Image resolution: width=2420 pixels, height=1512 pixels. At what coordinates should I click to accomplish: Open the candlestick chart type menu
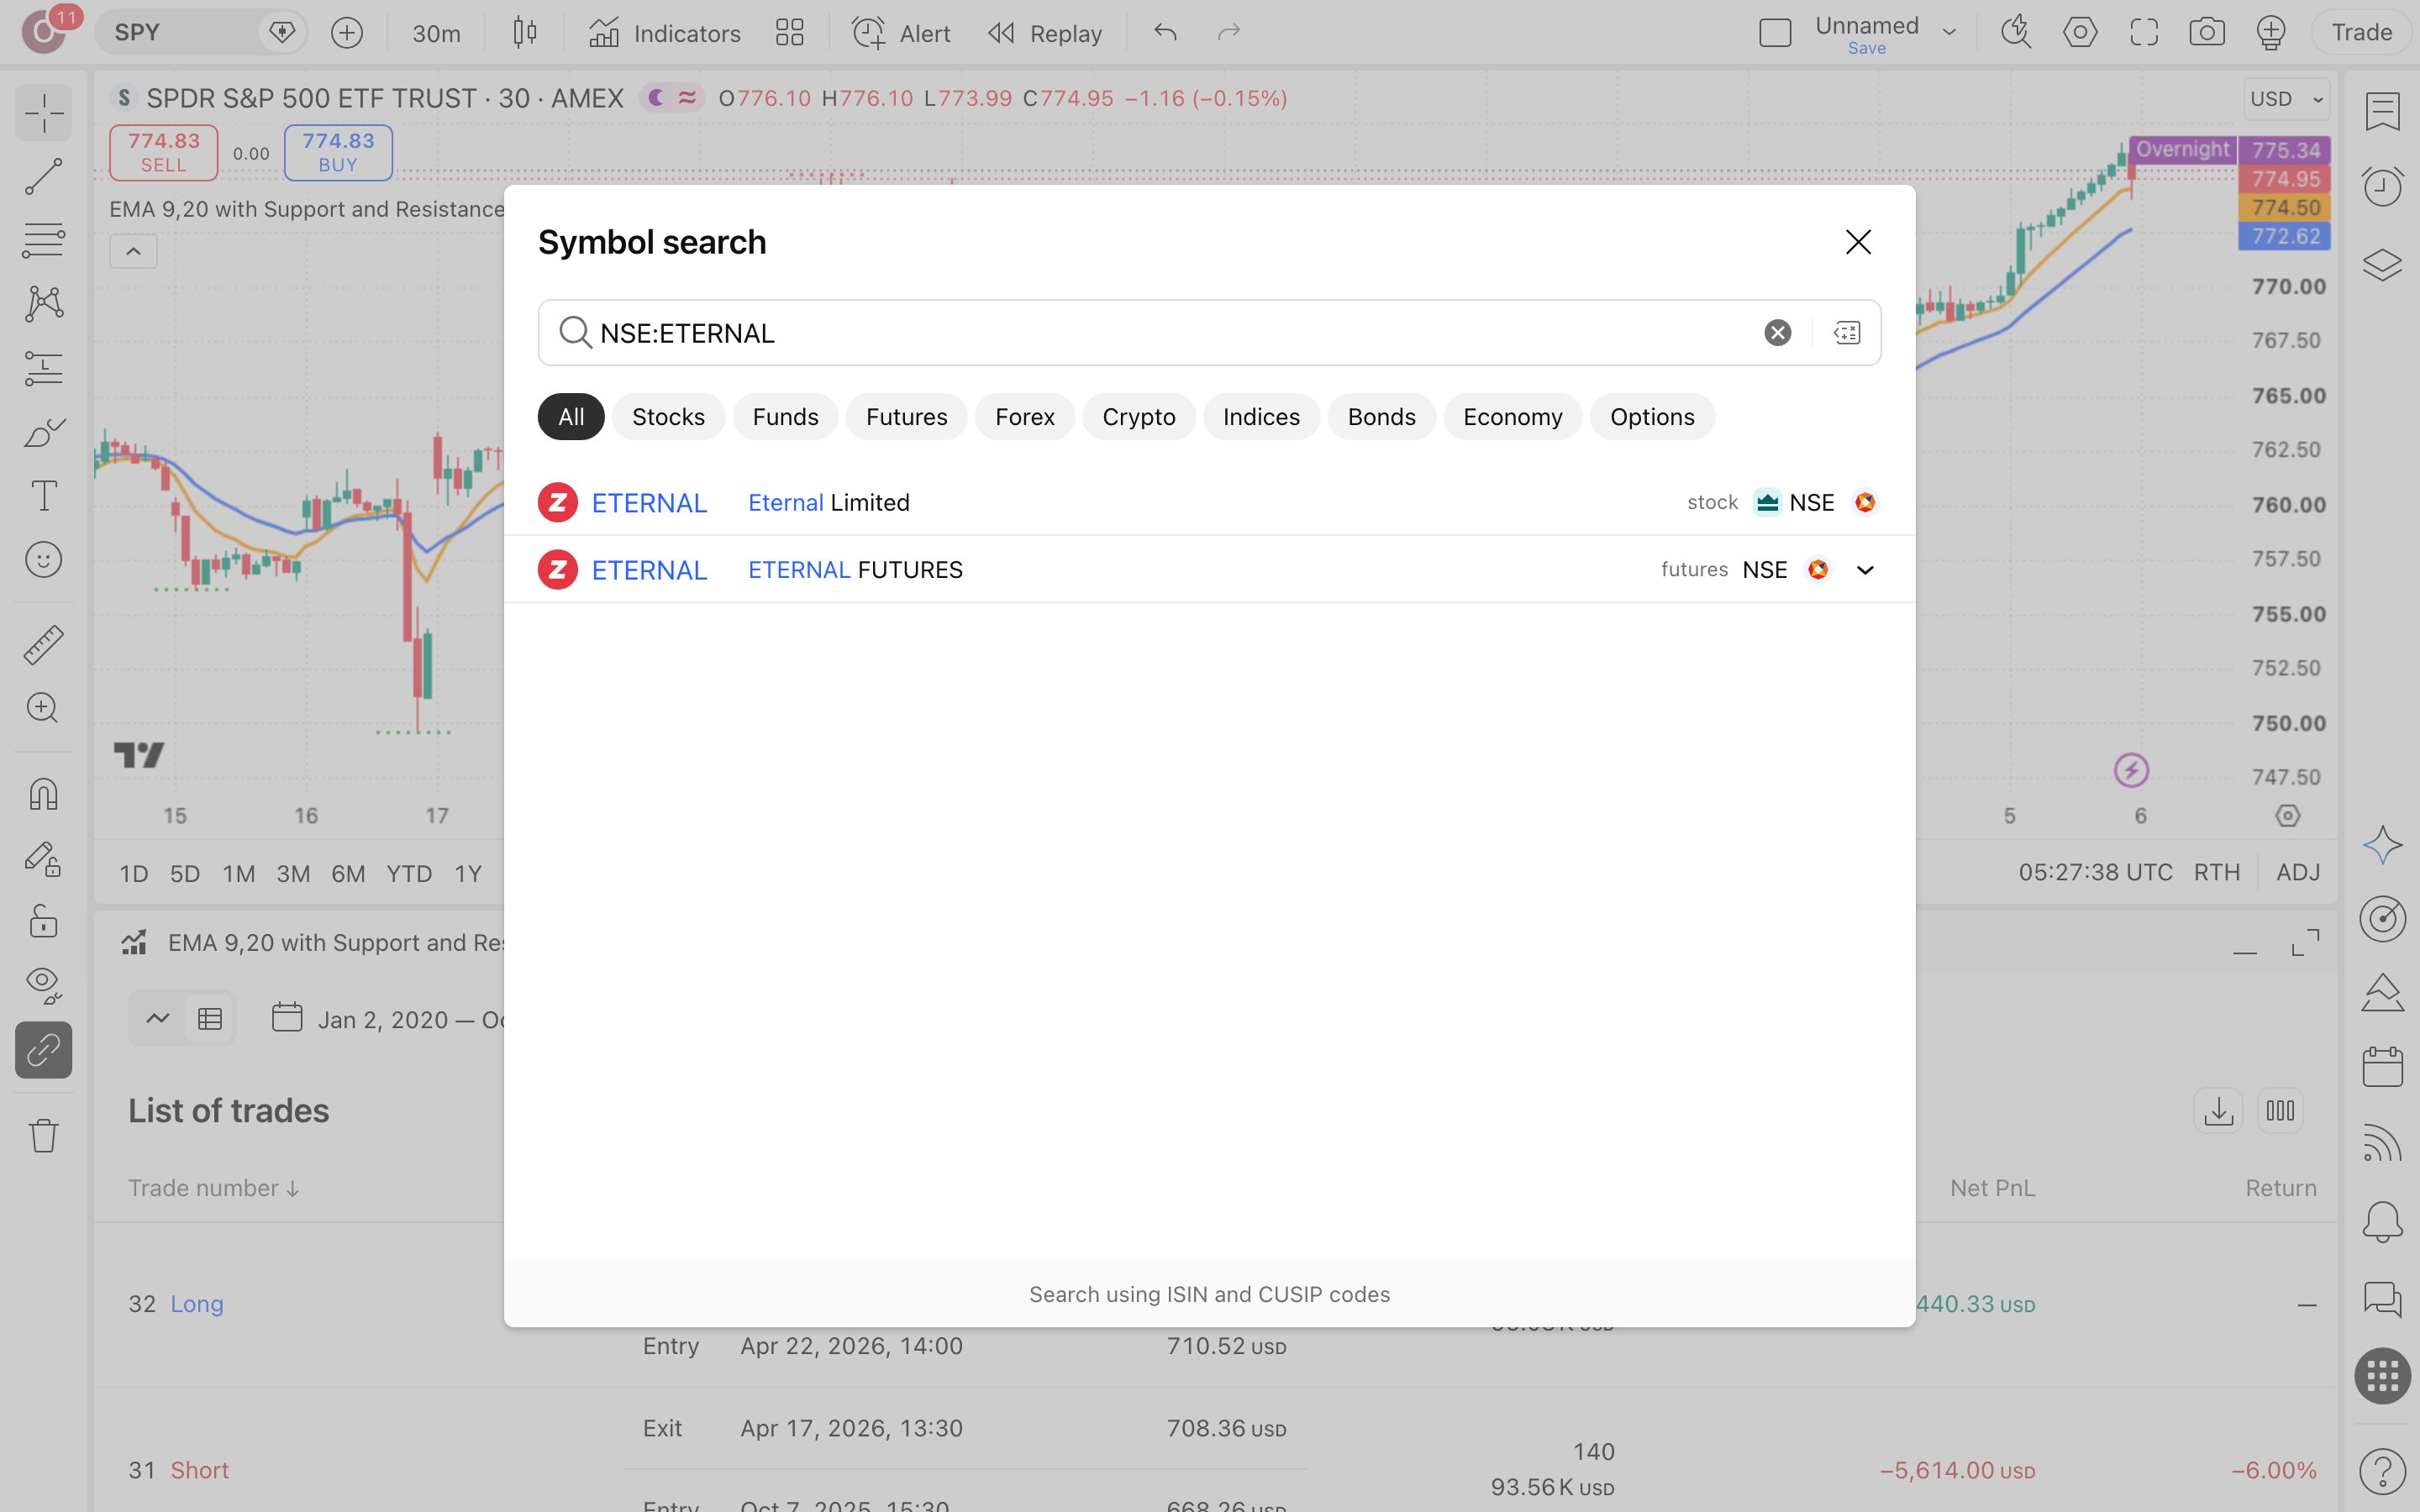pyautogui.click(x=525, y=33)
